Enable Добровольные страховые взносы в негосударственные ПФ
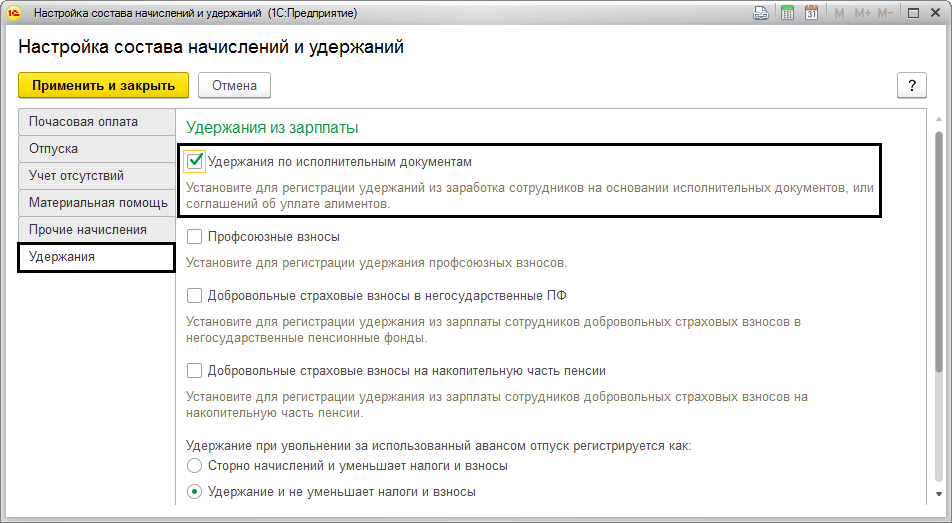Viewport: 952px width, 523px height. [195, 296]
